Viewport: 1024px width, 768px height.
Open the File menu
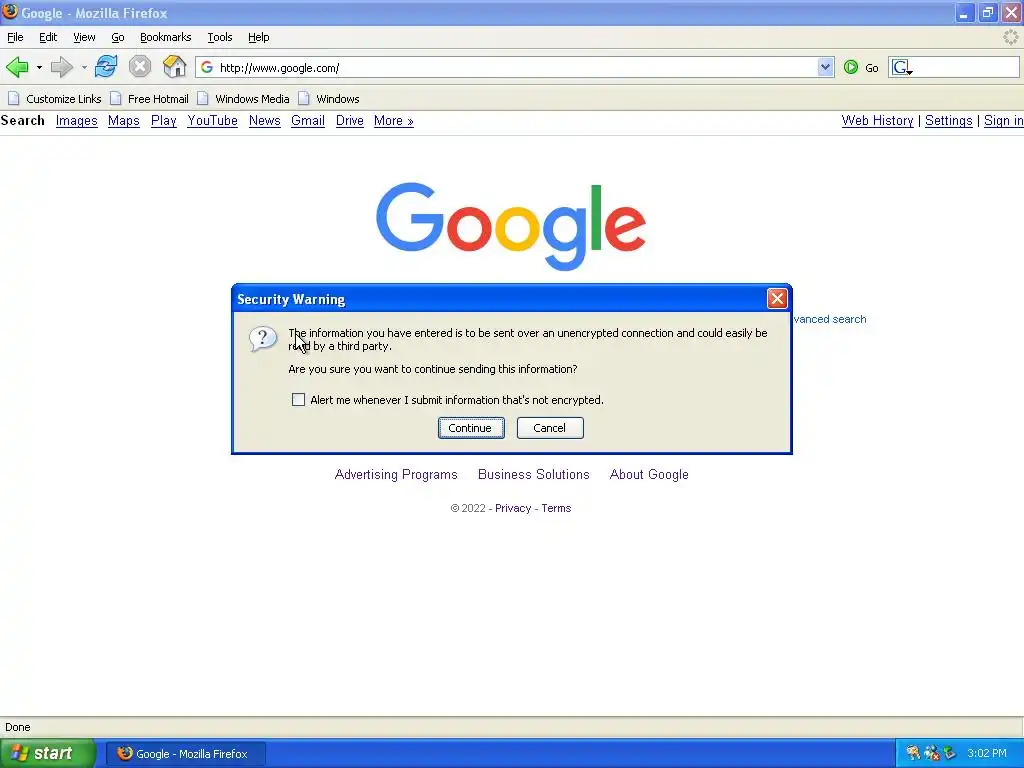click(x=15, y=37)
